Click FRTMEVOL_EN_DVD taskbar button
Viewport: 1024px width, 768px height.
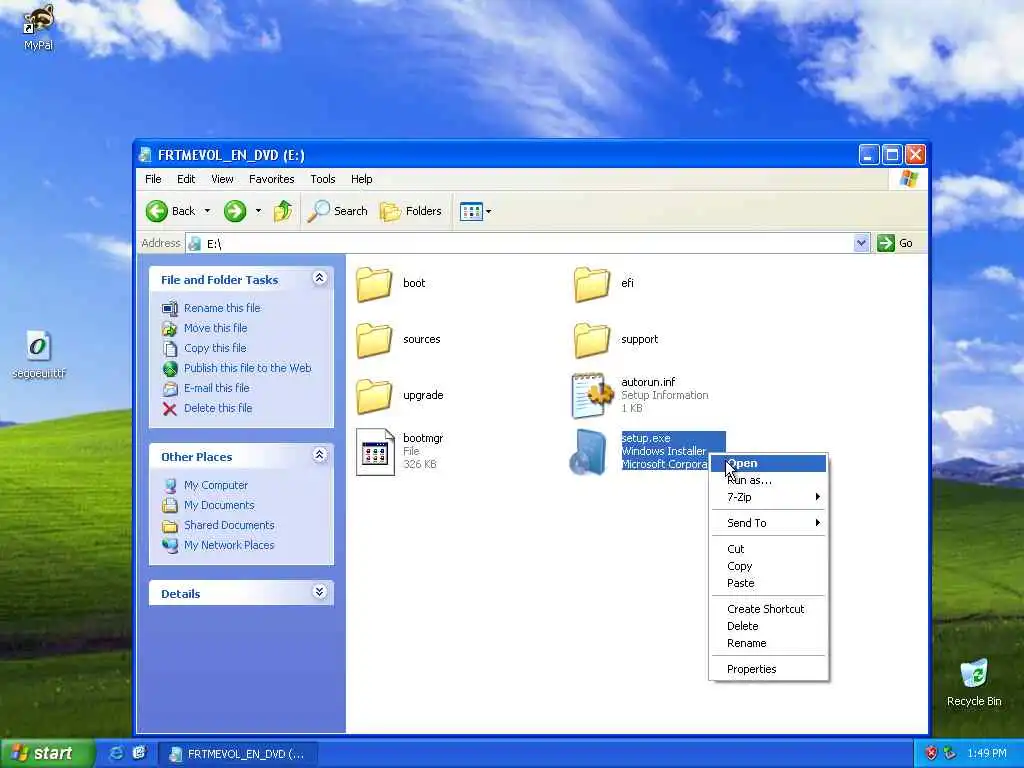tap(238, 754)
